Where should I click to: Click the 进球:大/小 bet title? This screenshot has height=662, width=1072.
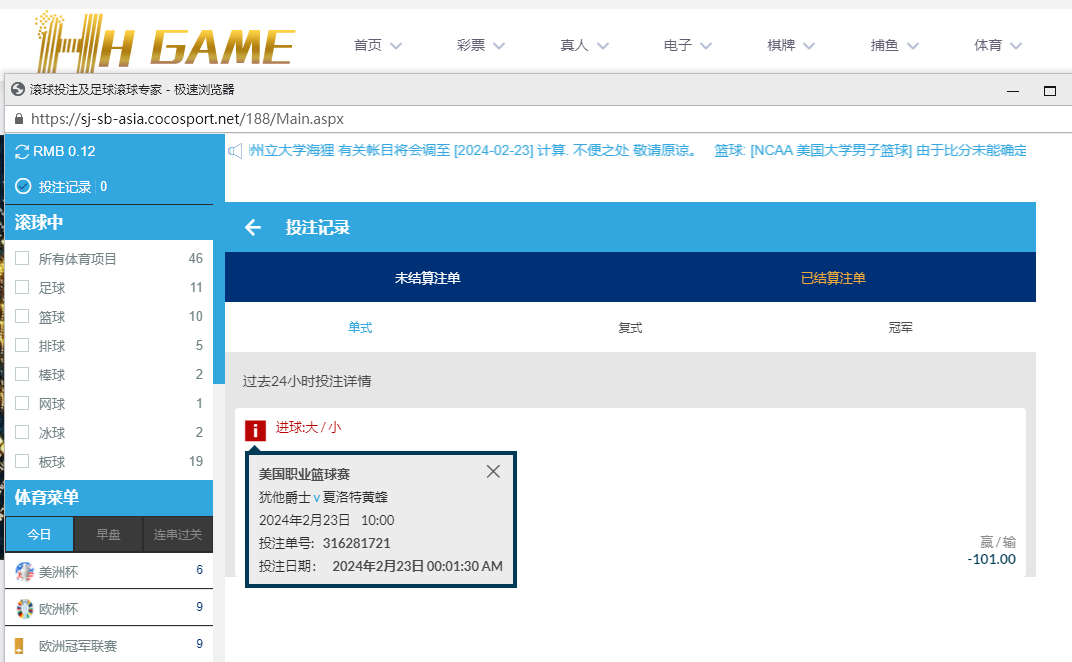(308, 427)
